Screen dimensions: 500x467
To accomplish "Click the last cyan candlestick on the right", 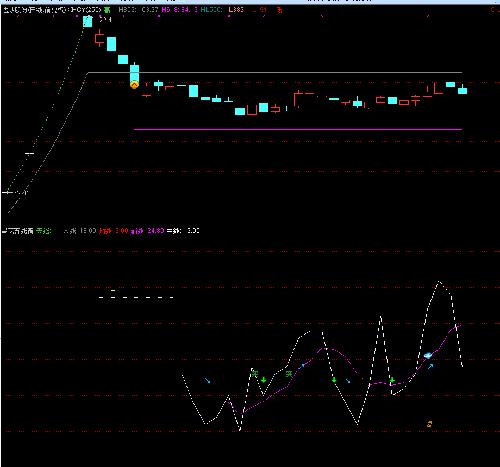I will 462,90.
